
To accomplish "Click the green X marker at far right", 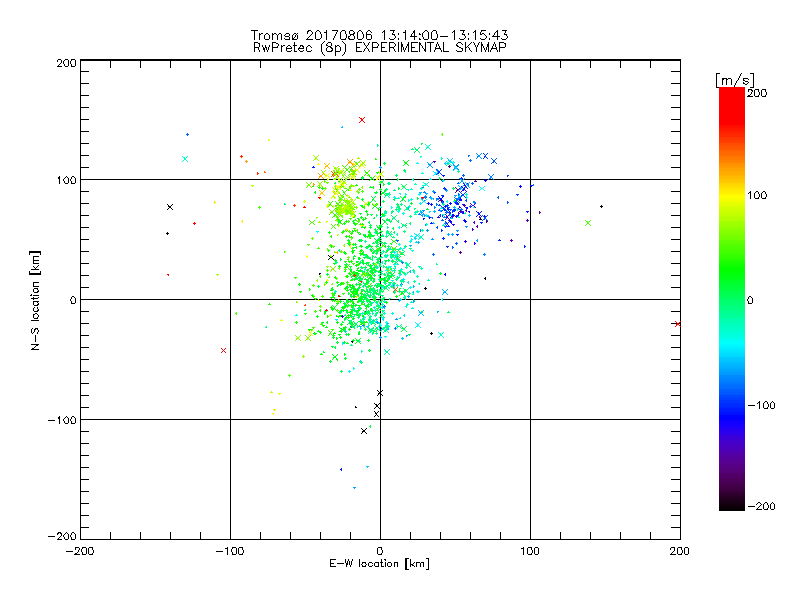I will [x=588, y=223].
